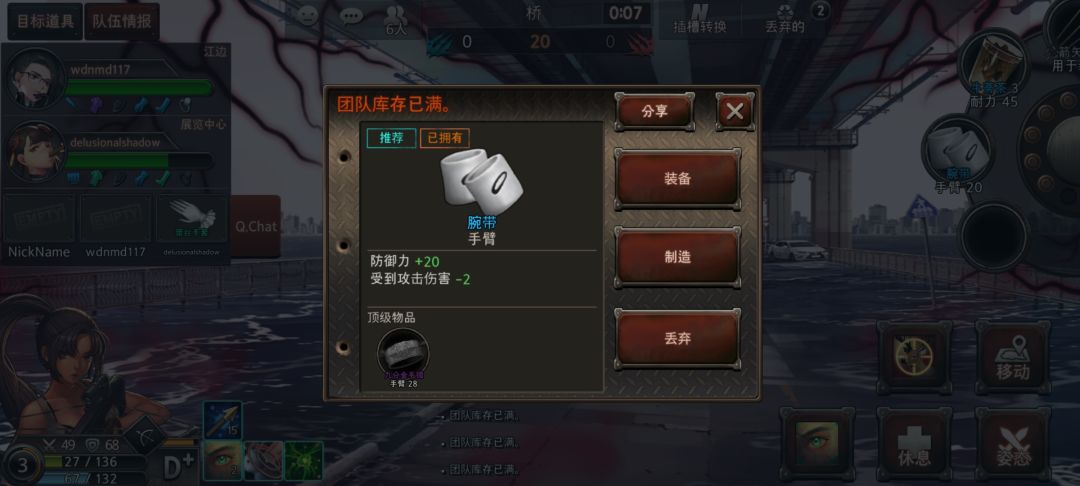This screenshot has height=486, width=1080.
Task: Click the 制造 craft button
Action: [677, 257]
